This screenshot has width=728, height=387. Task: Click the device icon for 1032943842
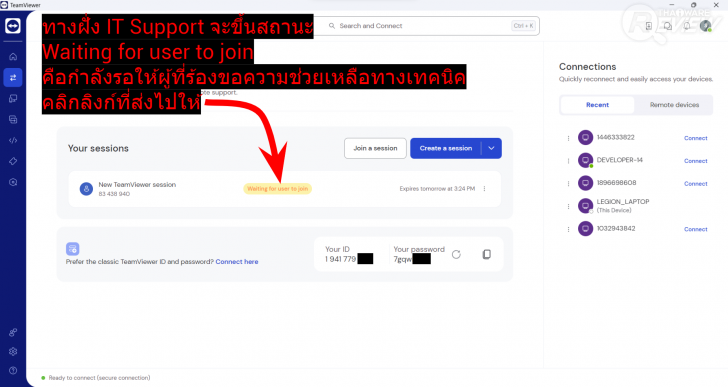tap(585, 228)
